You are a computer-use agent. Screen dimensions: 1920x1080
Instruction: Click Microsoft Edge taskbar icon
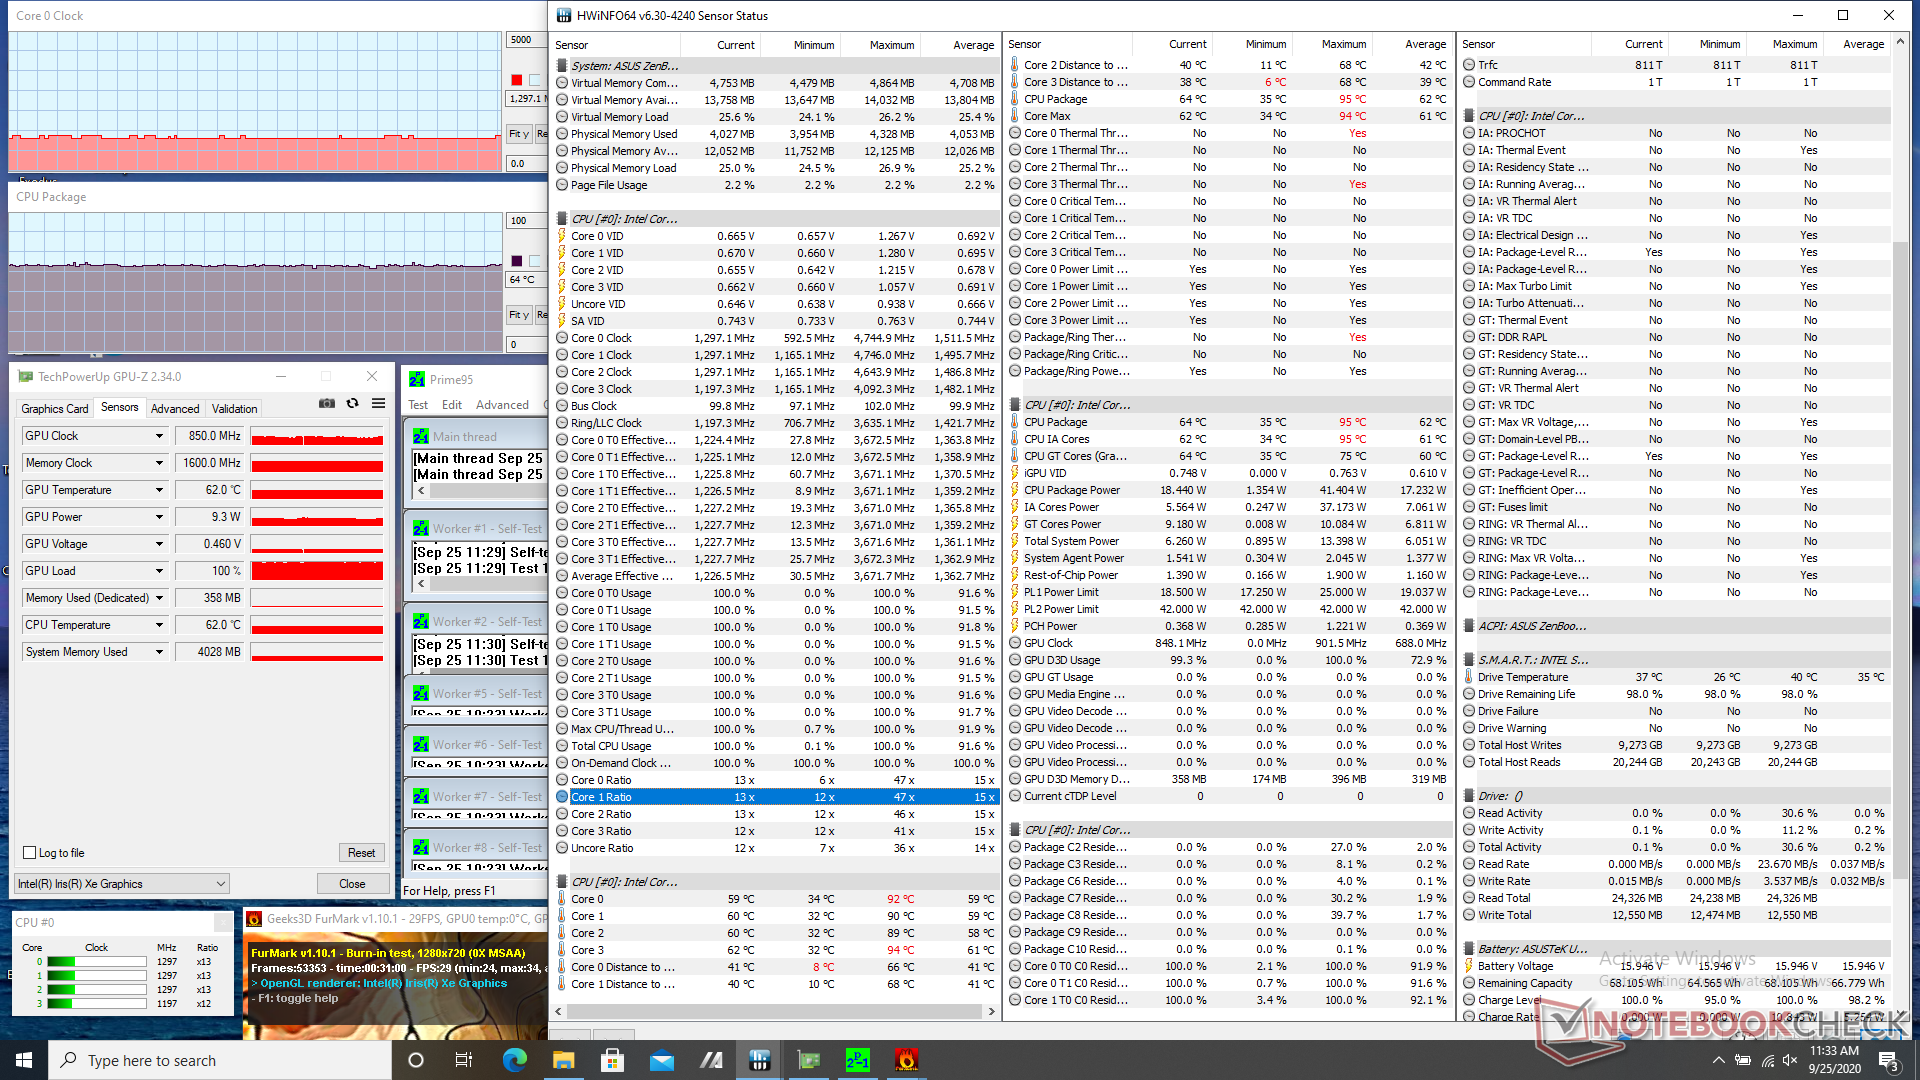coord(515,1060)
